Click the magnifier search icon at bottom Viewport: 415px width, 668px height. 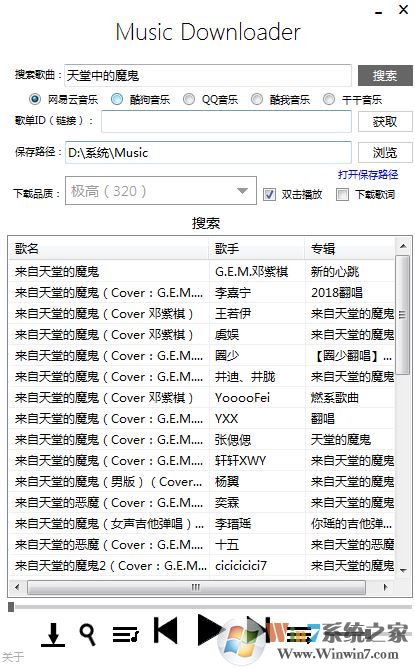click(x=87, y=635)
